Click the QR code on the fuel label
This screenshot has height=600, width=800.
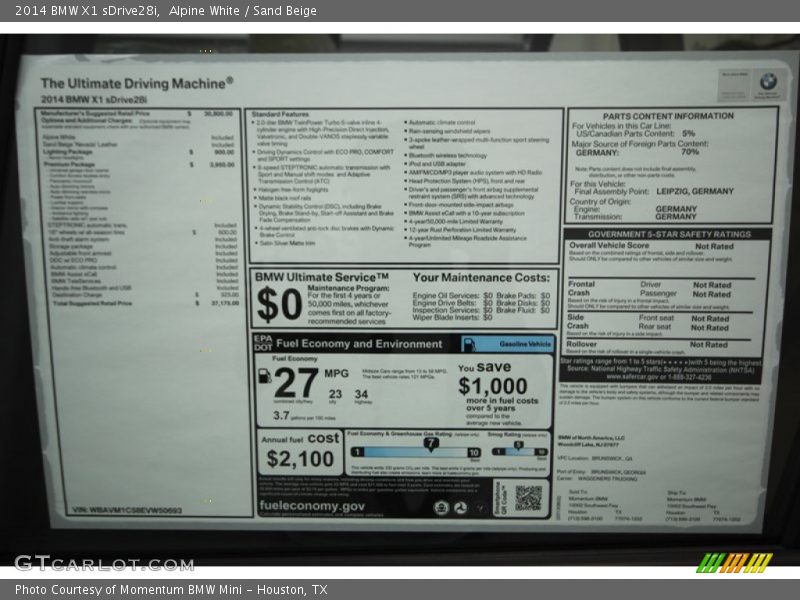(x=529, y=497)
